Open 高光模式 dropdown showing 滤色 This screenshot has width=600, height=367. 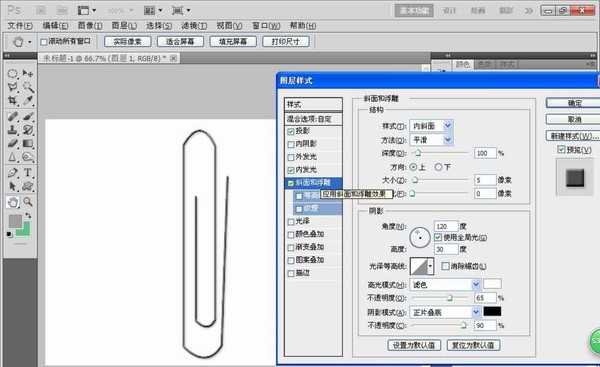click(445, 284)
